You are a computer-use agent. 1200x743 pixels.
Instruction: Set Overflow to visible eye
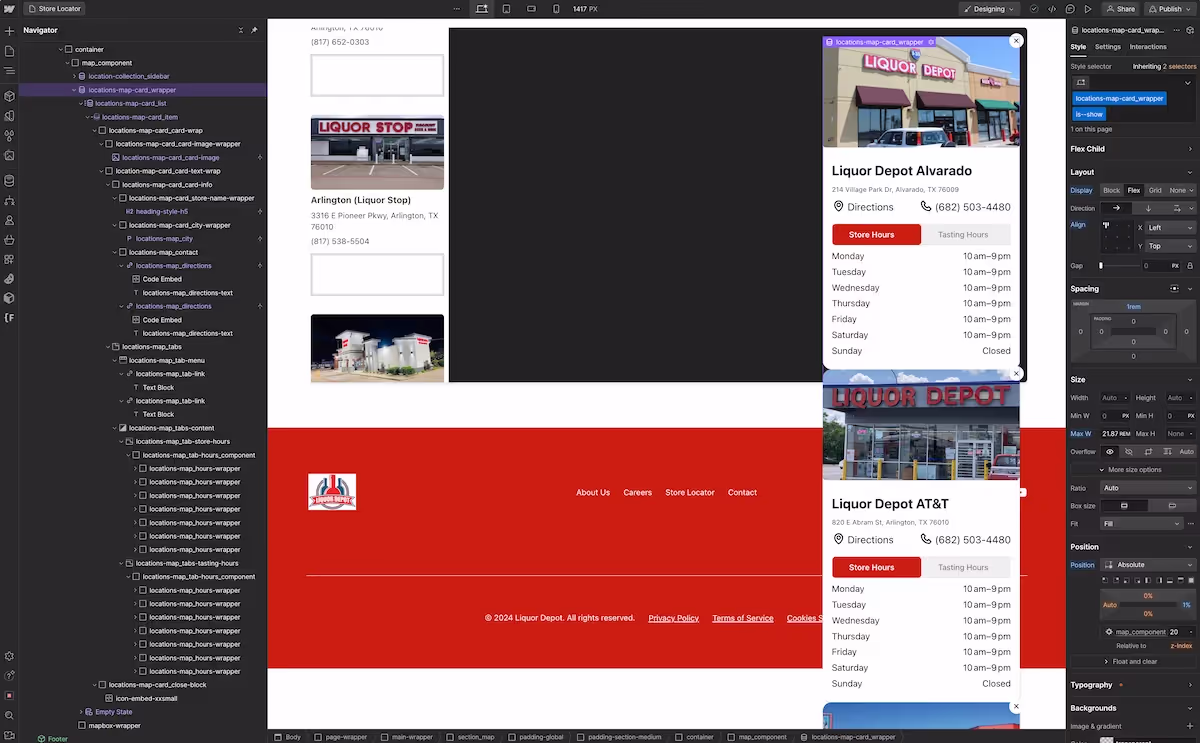[x=1109, y=452]
